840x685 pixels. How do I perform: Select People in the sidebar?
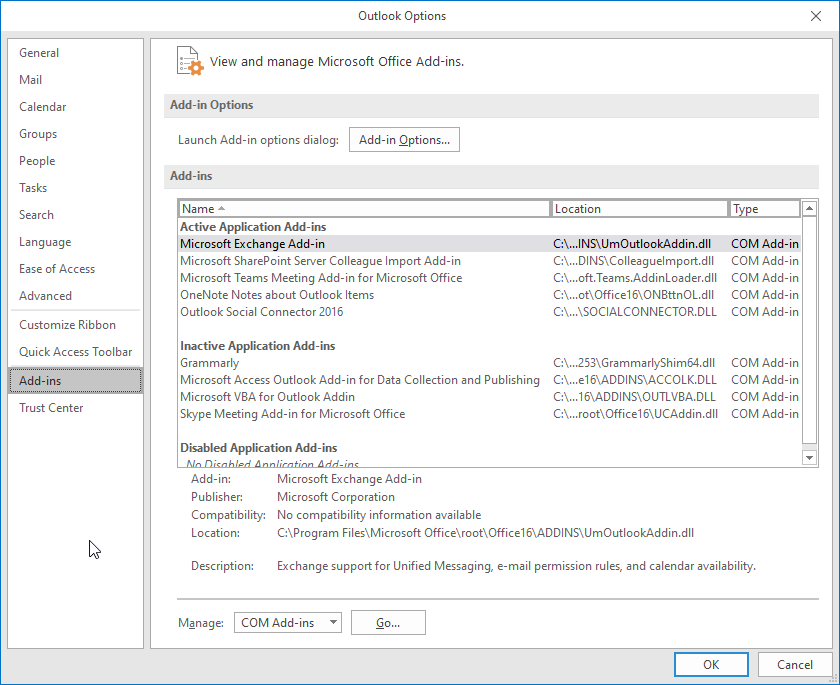point(76,161)
